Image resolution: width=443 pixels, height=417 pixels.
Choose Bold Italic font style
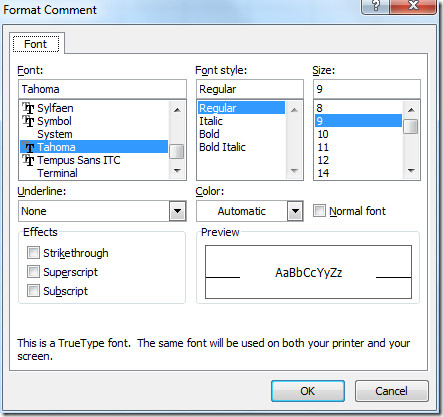coord(222,147)
